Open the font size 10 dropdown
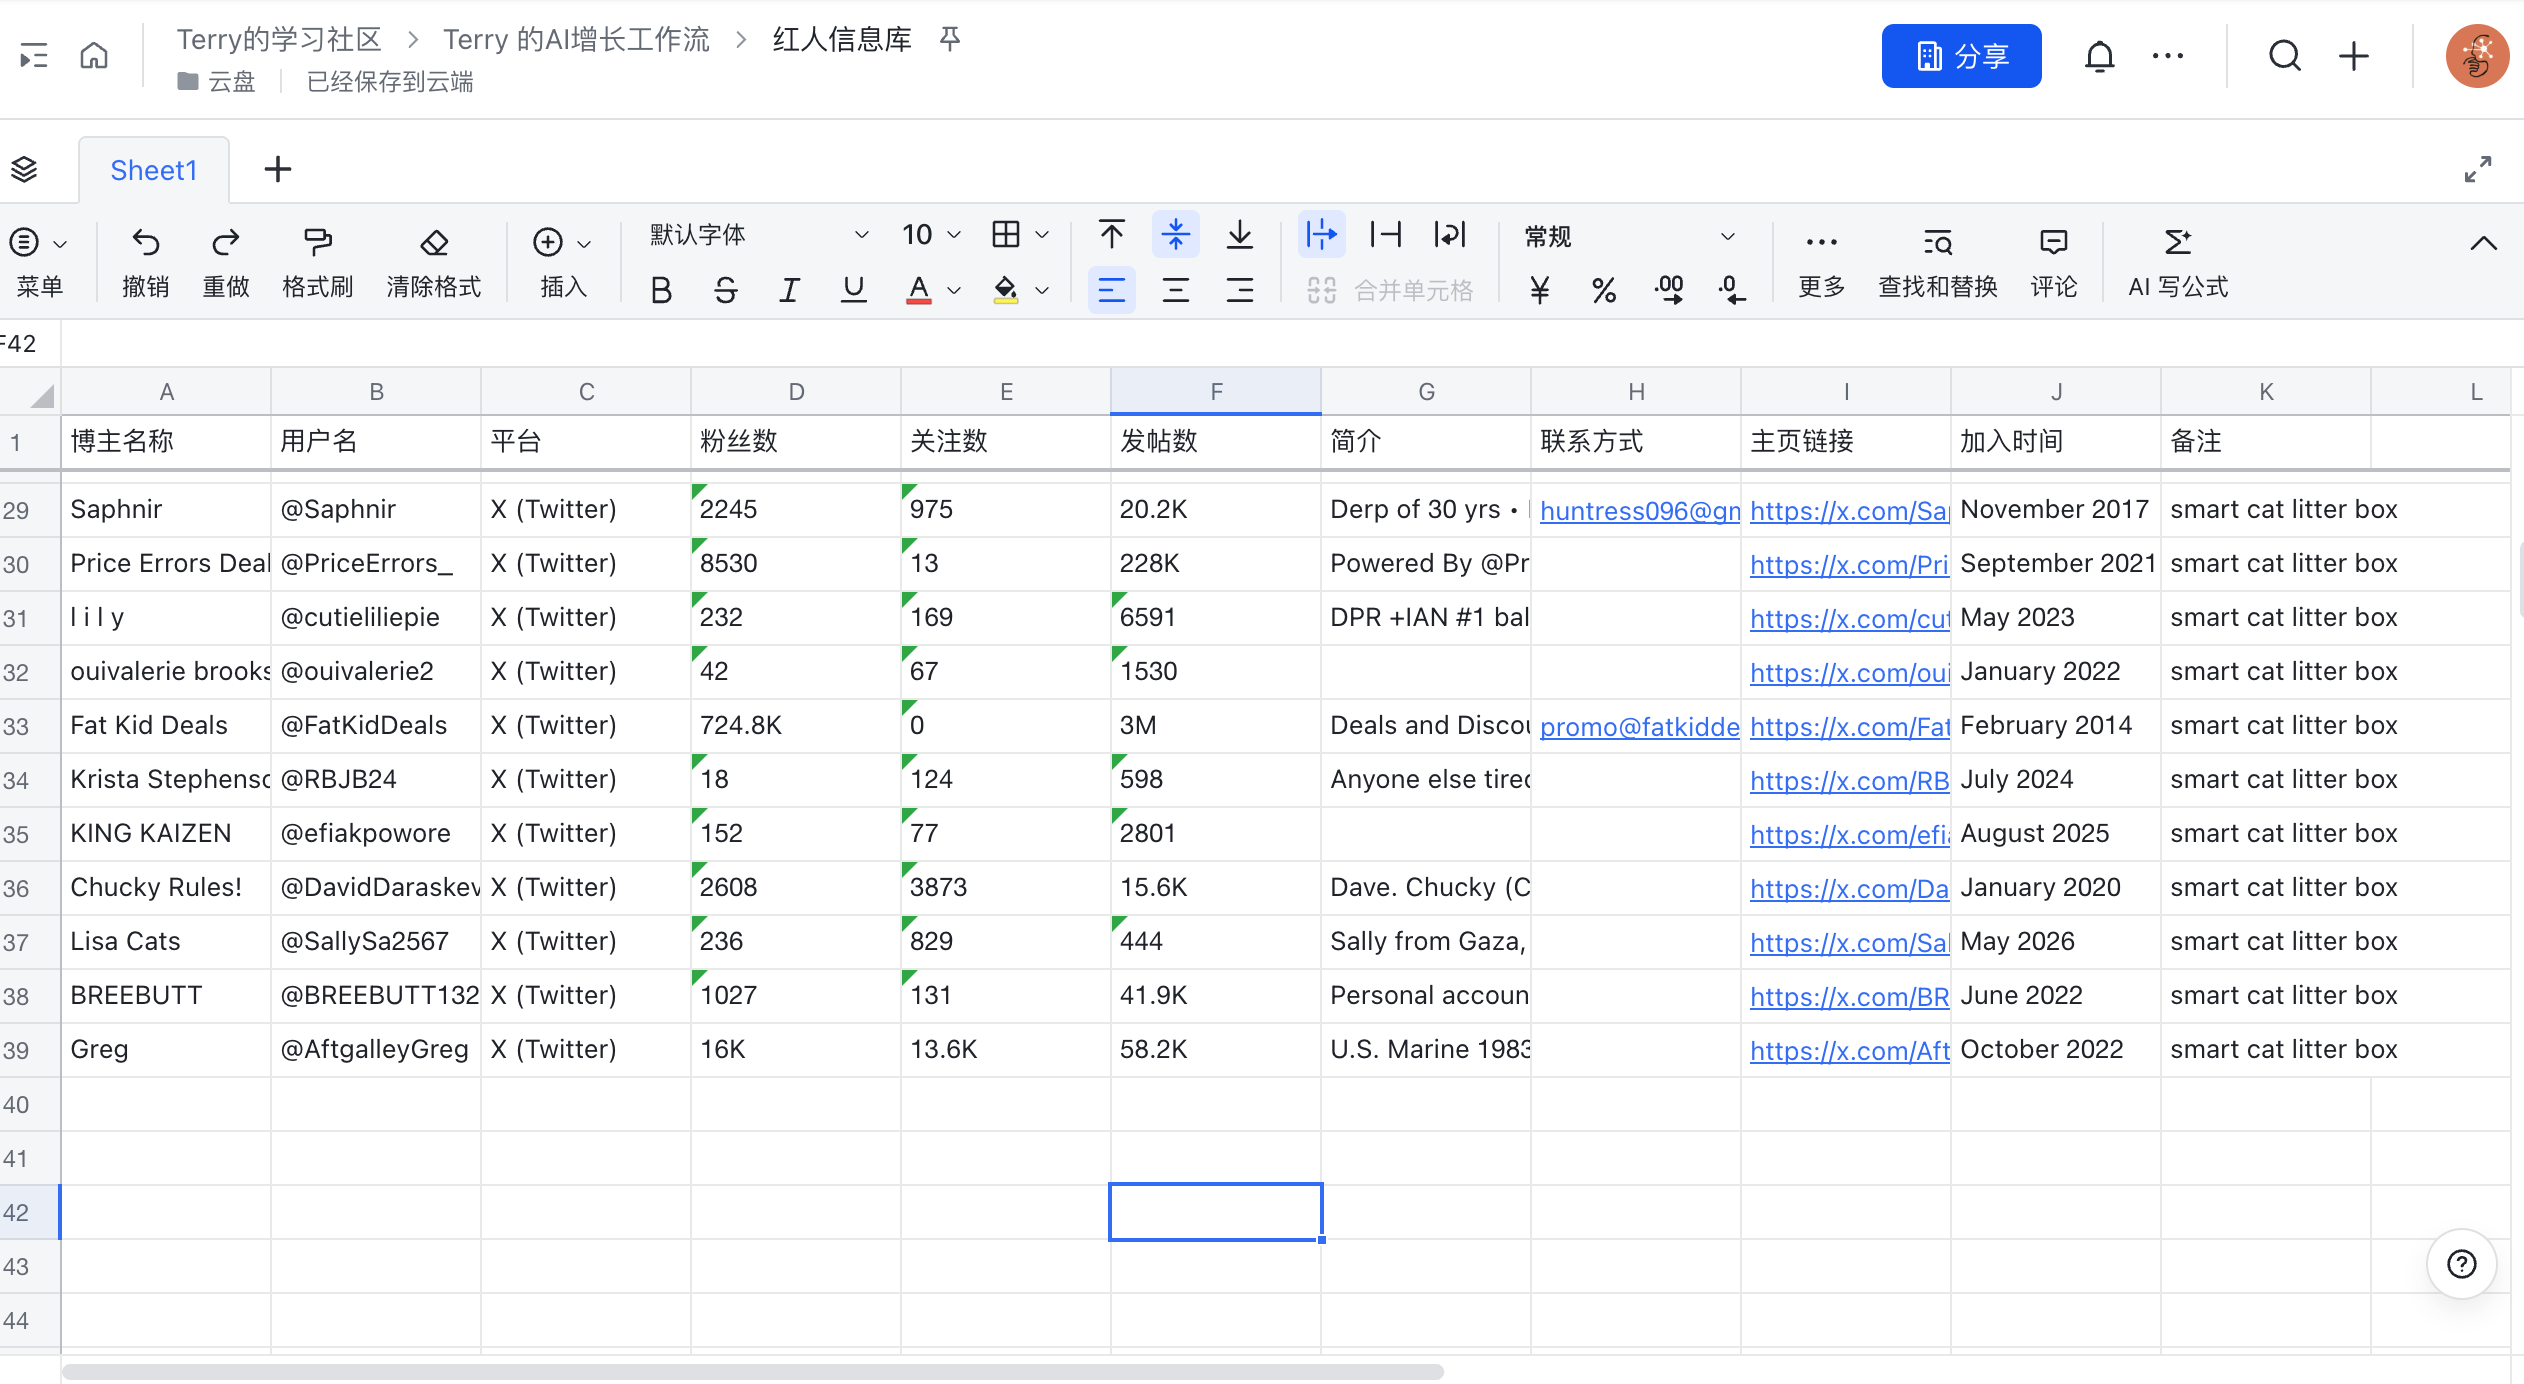Image resolution: width=2524 pixels, height=1384 pixels. pos(931,235)
